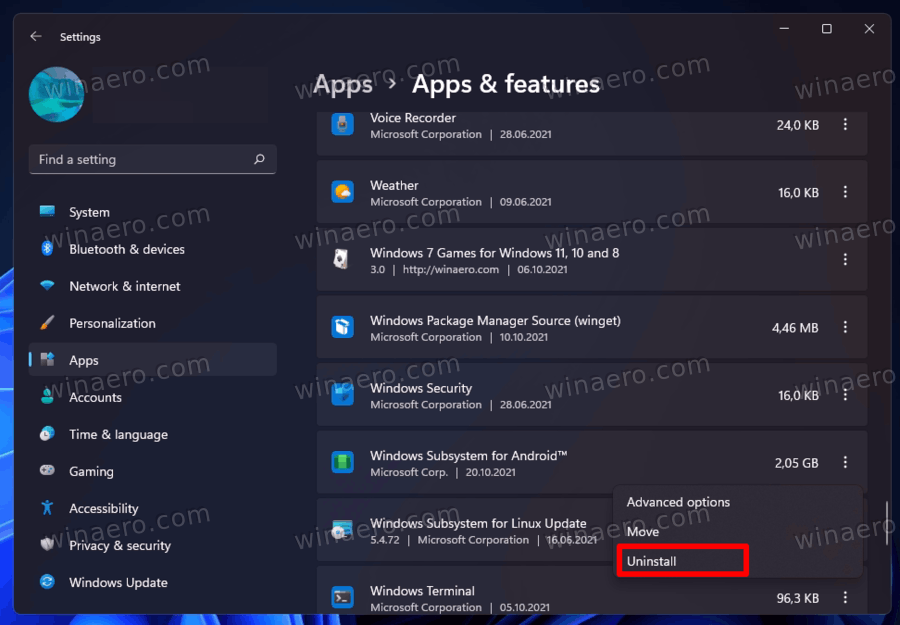
Task: Open more options for Voice Recorder
Action: pyautogui.click(x=845, y=125)
